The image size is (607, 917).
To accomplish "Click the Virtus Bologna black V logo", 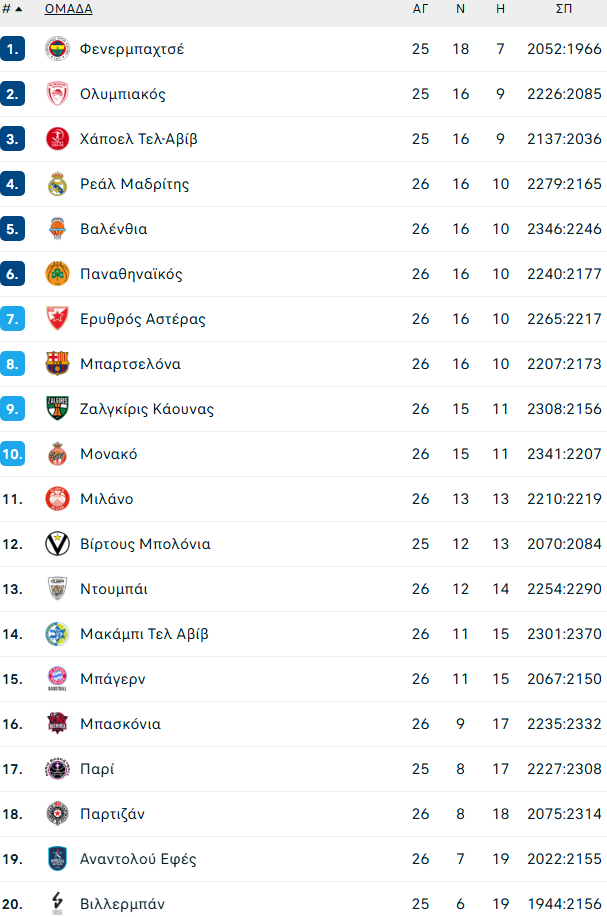I will 57,544.
